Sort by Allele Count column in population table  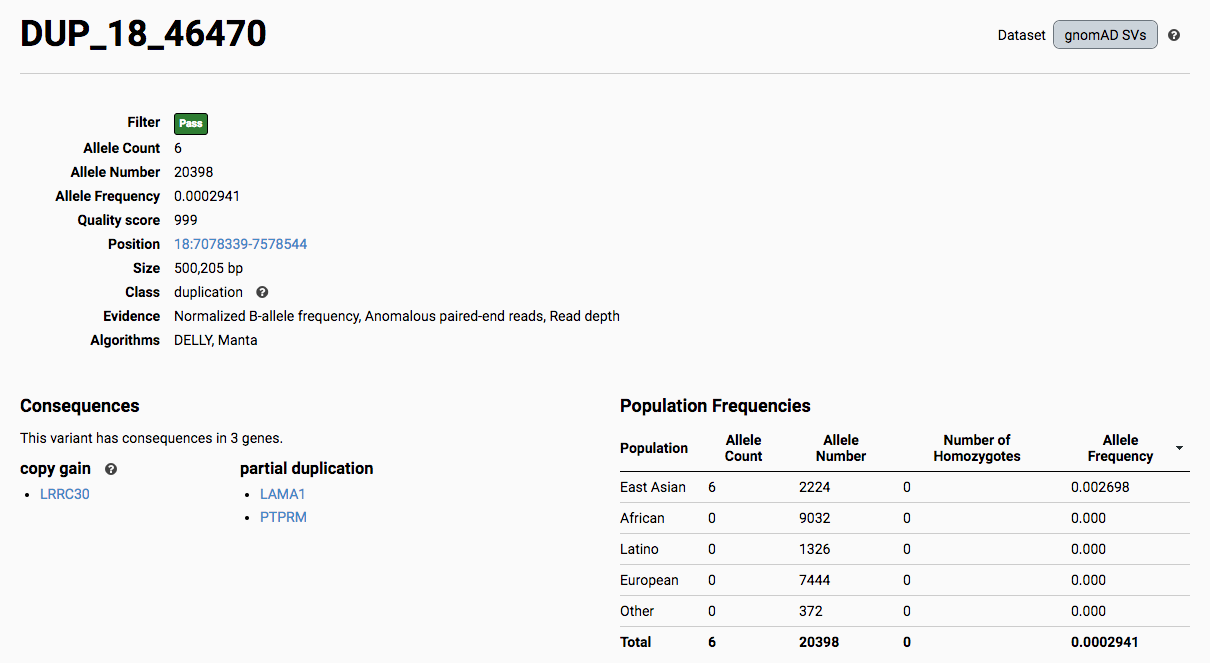tap(743, 448)
